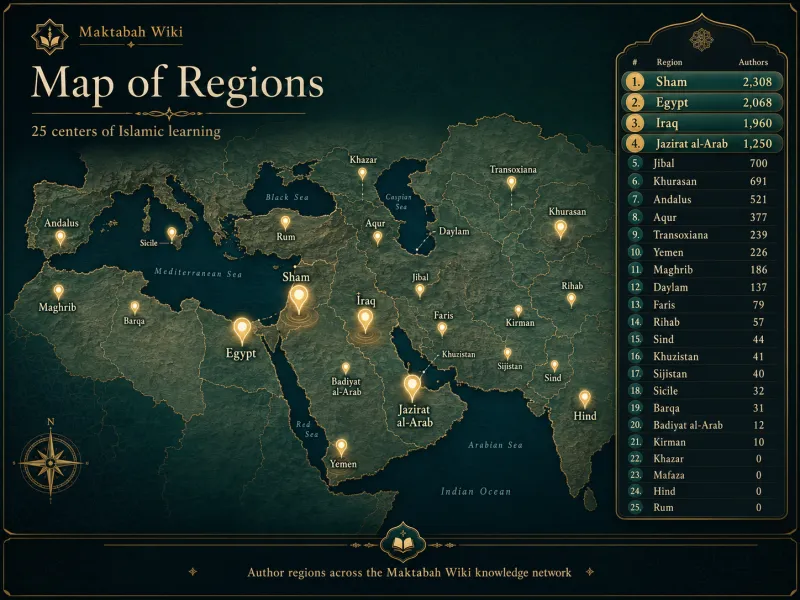The image size is (800, 600).
Task: Select the Sind map pin
Action: click(555, 366)
